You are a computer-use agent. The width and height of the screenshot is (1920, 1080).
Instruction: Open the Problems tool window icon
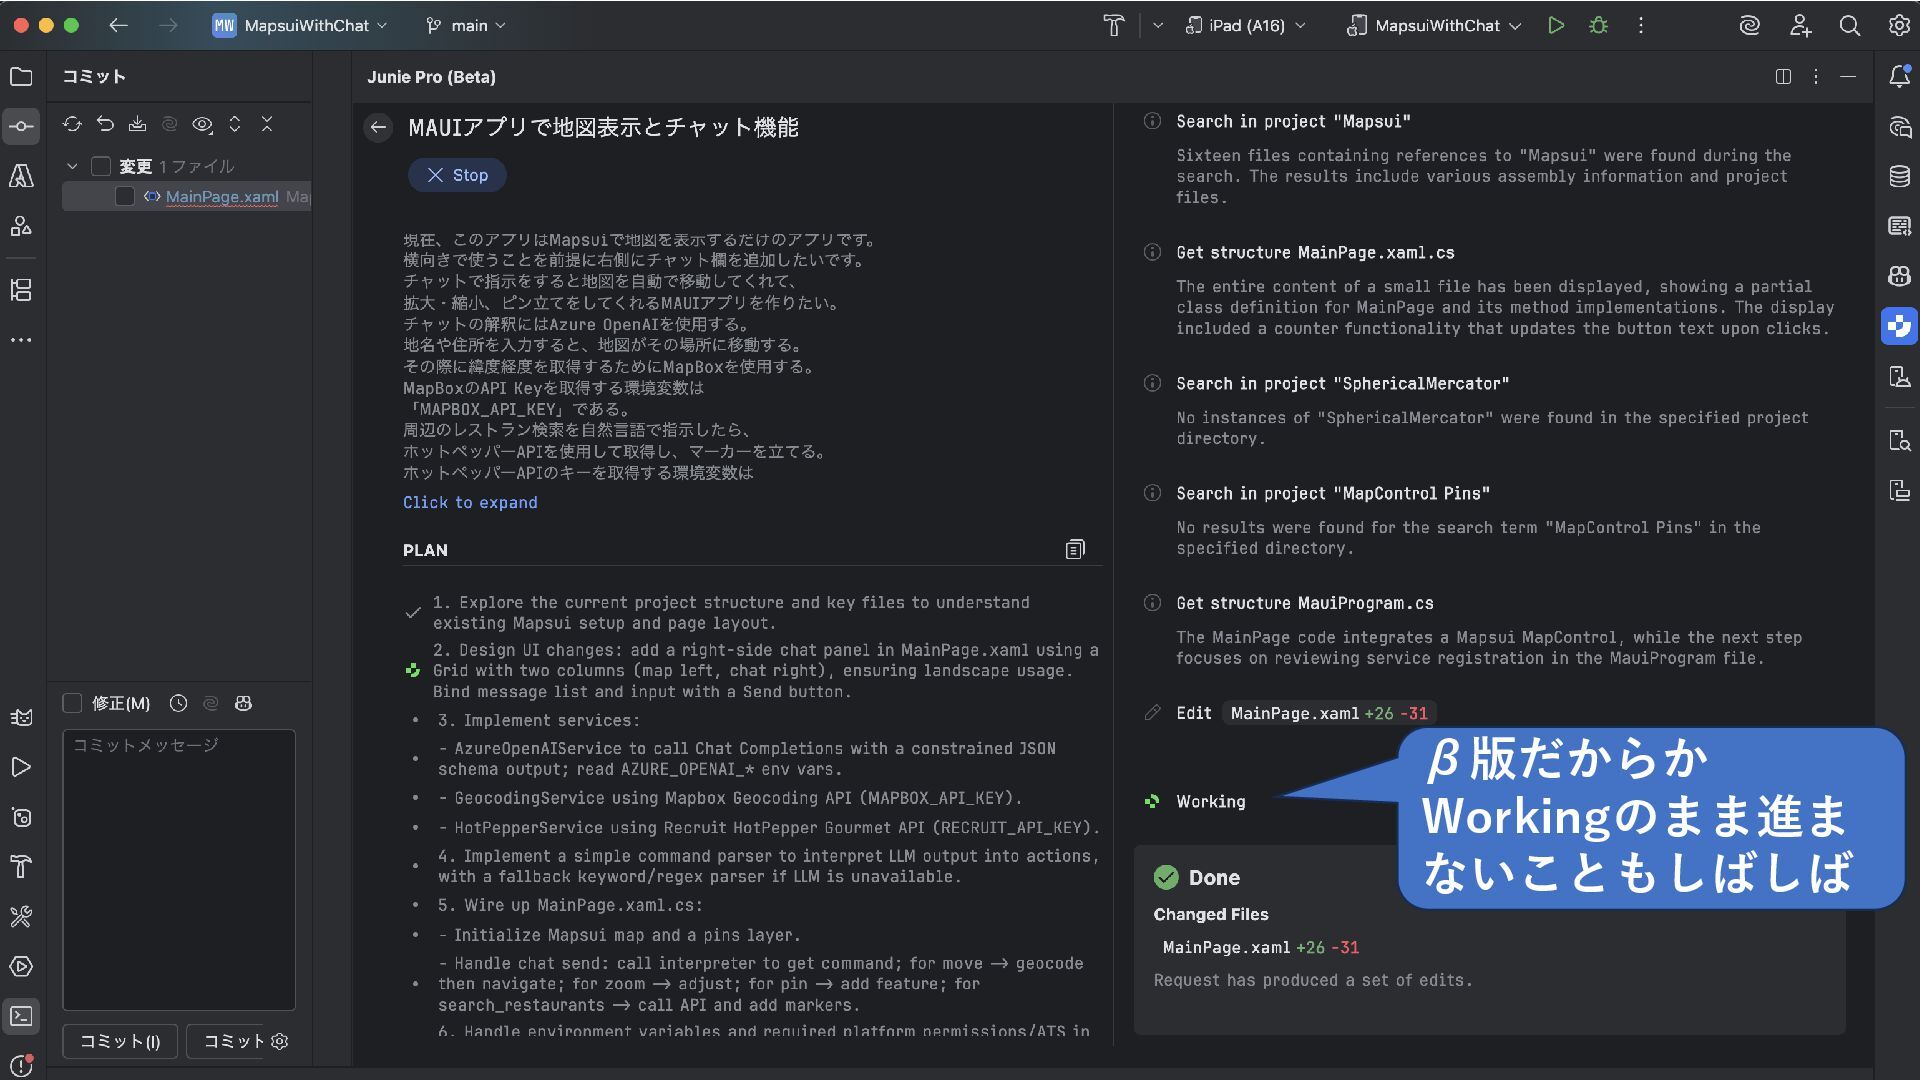[x=21, y=1066]
